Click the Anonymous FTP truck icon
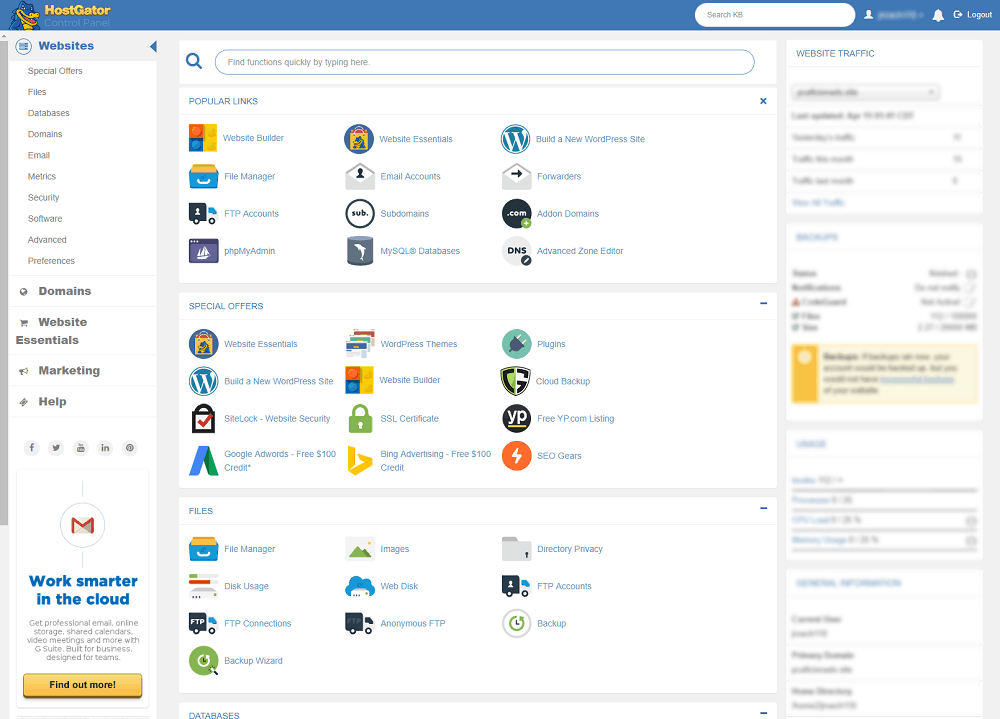The image size is (1000, 719). 360,623
